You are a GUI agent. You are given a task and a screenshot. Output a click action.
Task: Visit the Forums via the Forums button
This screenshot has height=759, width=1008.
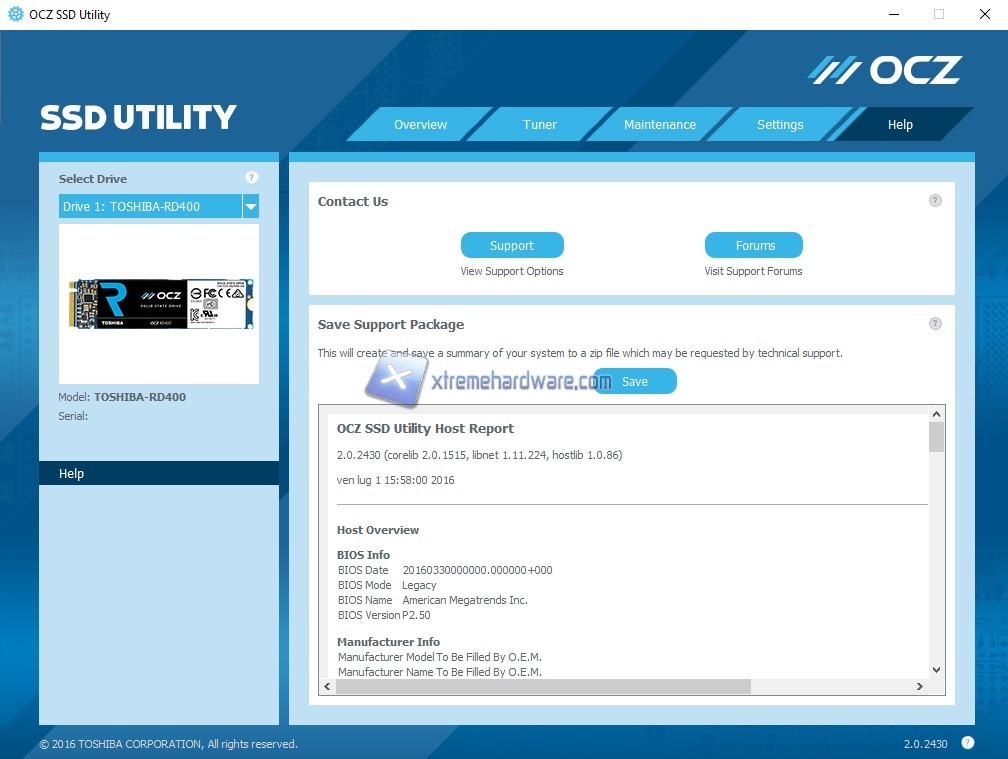(x=754, y=245)
